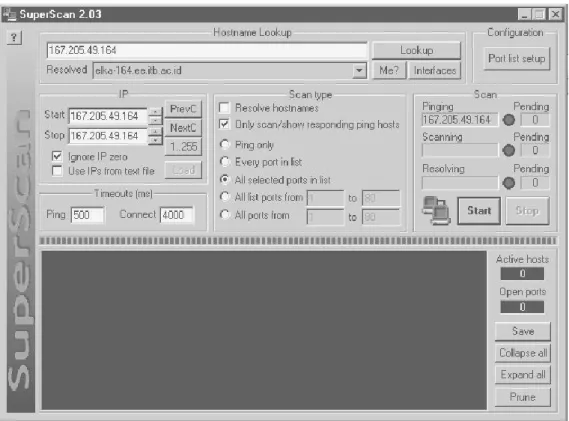Click the Me? button
Viewport: 569px width, 421px height.
click(x=389, y=70)
